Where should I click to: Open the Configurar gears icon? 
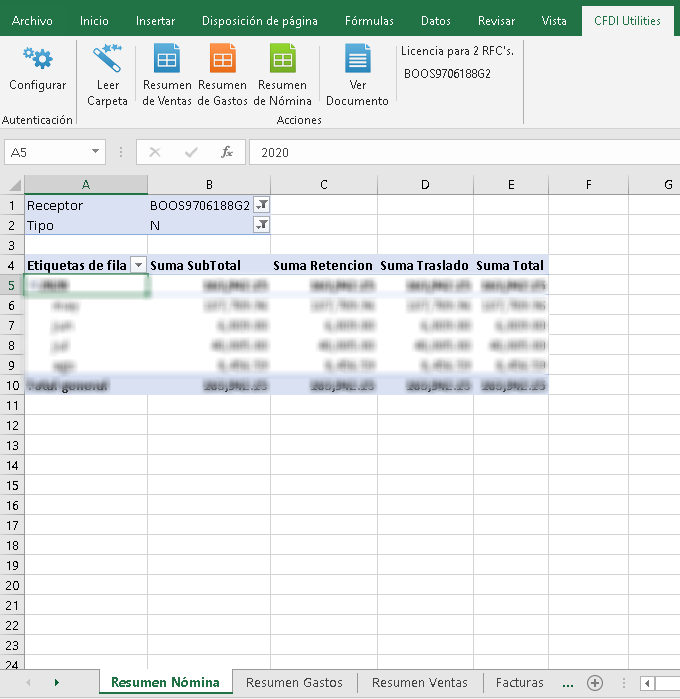click(x=37, y=58)
